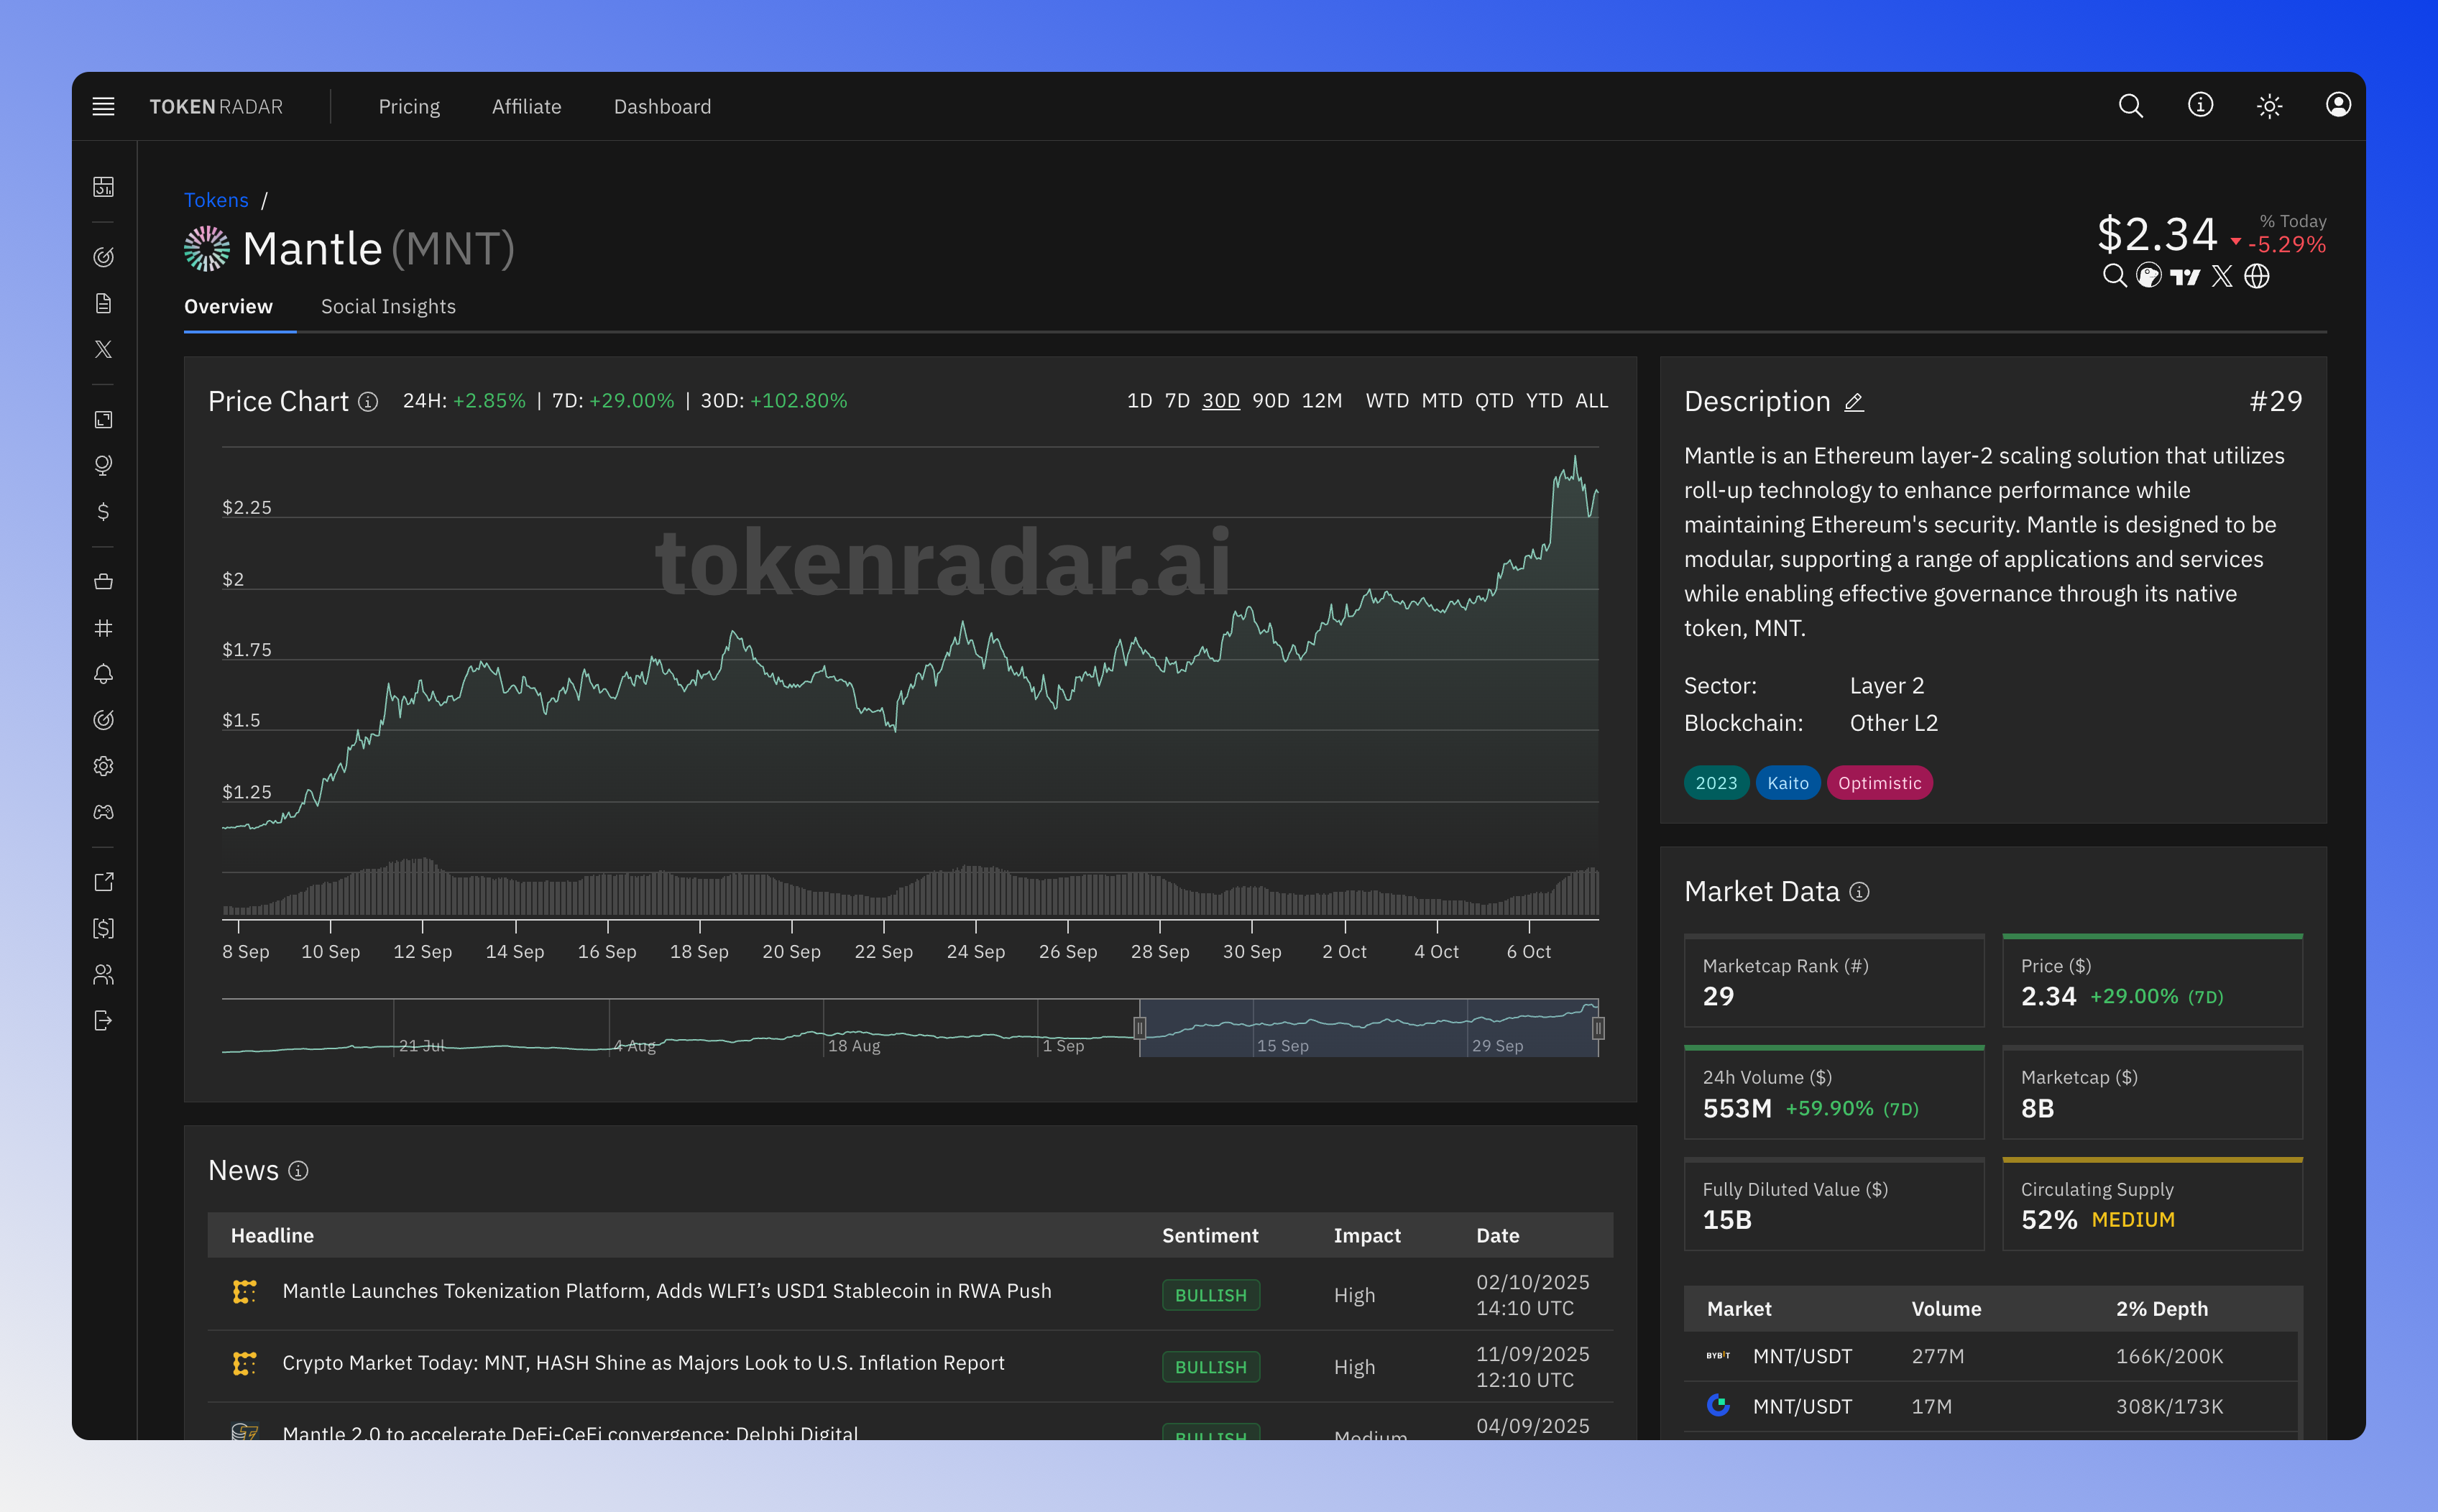Open the token screener search icon
The image size is (2438, 1512).
coord(2116,277)
